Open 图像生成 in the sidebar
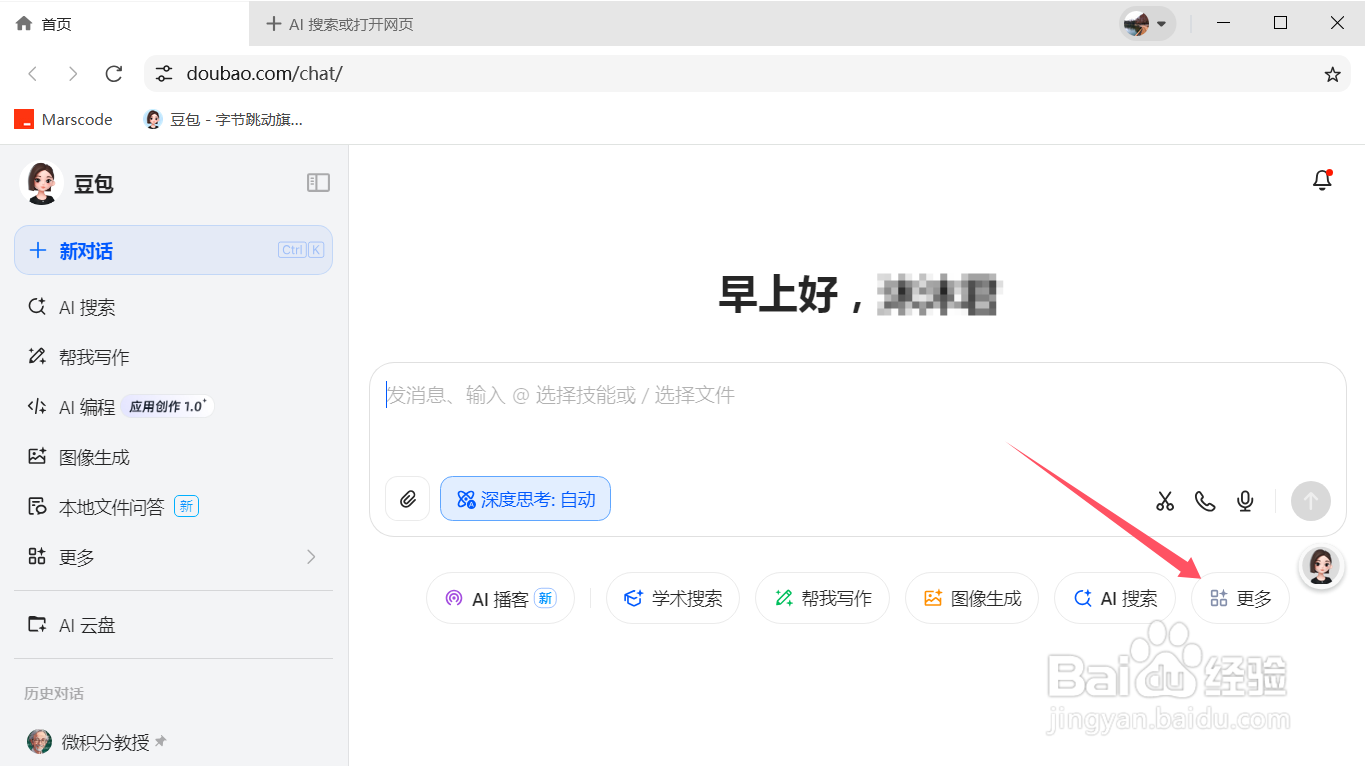The width and height of the screenshot is (1365, 766). coord(173,457)
